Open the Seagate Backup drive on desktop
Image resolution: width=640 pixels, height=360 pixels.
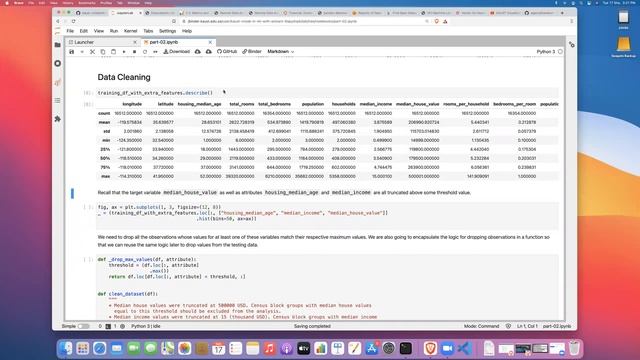tap(623, 47)
